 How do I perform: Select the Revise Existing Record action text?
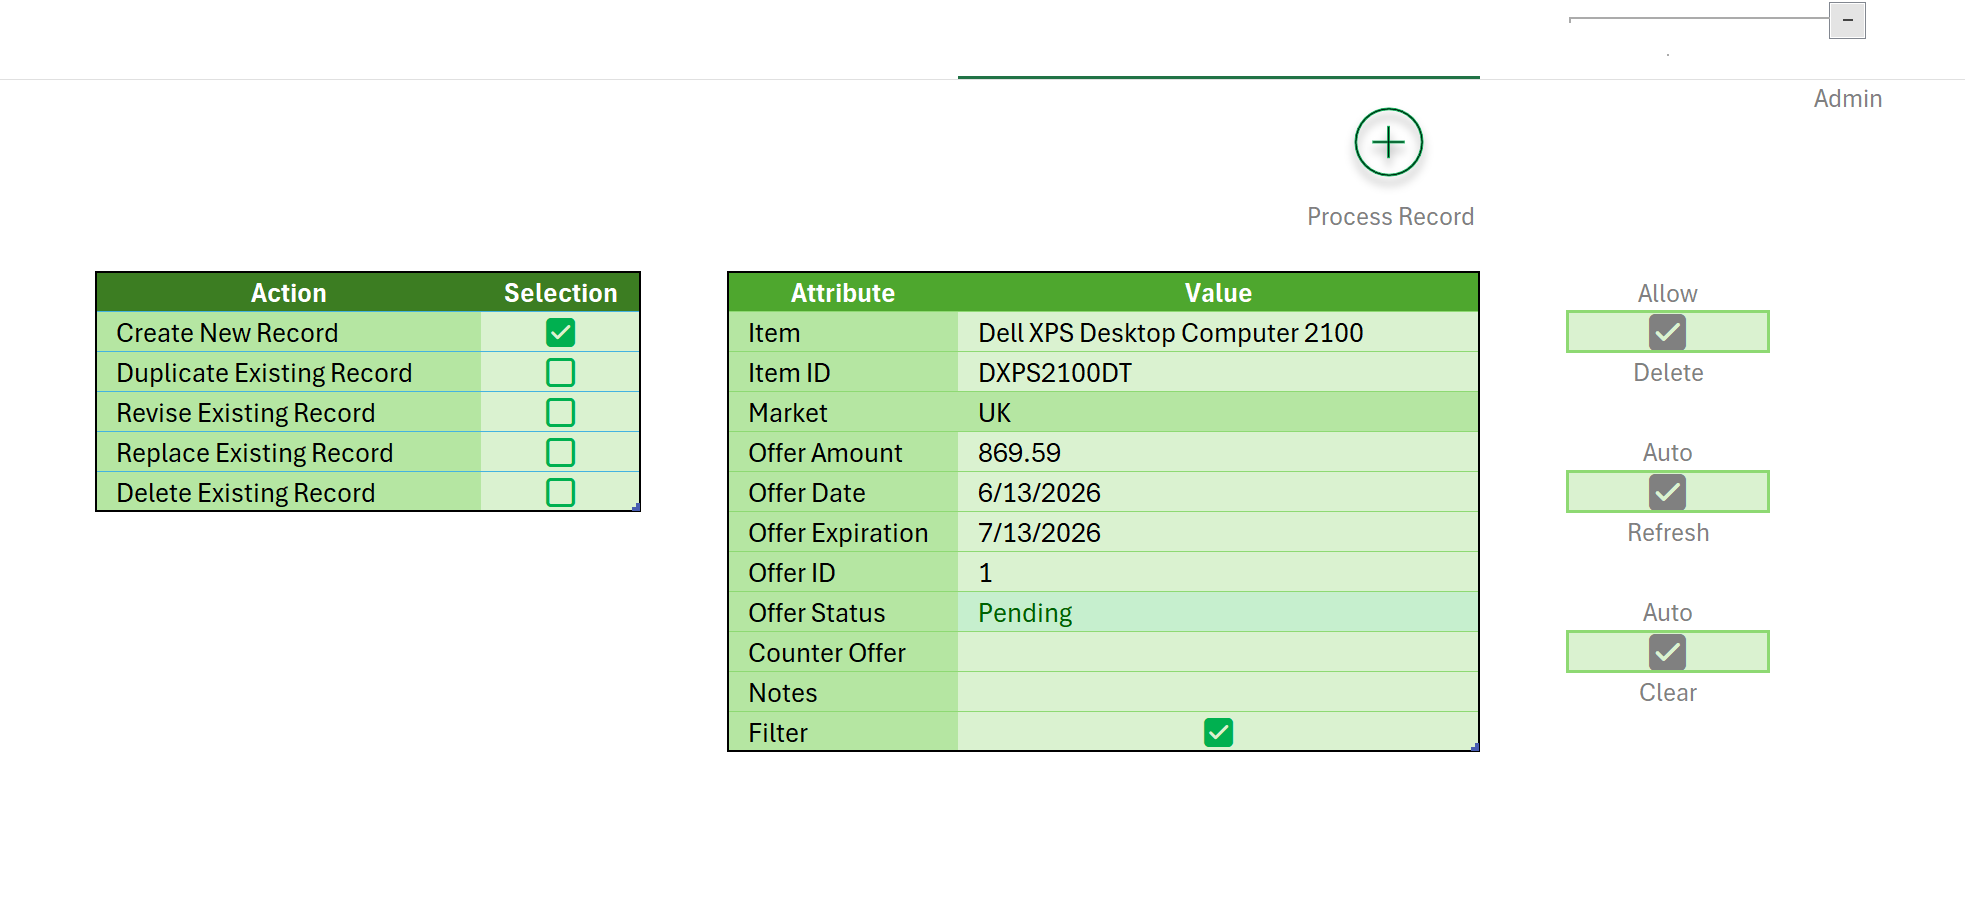[246, 413]
